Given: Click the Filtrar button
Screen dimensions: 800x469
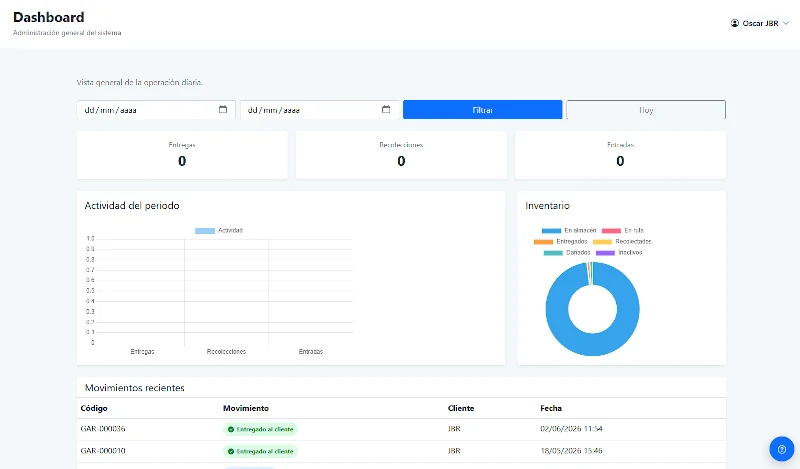Looking at the screenshot, I should coord(483,110).
